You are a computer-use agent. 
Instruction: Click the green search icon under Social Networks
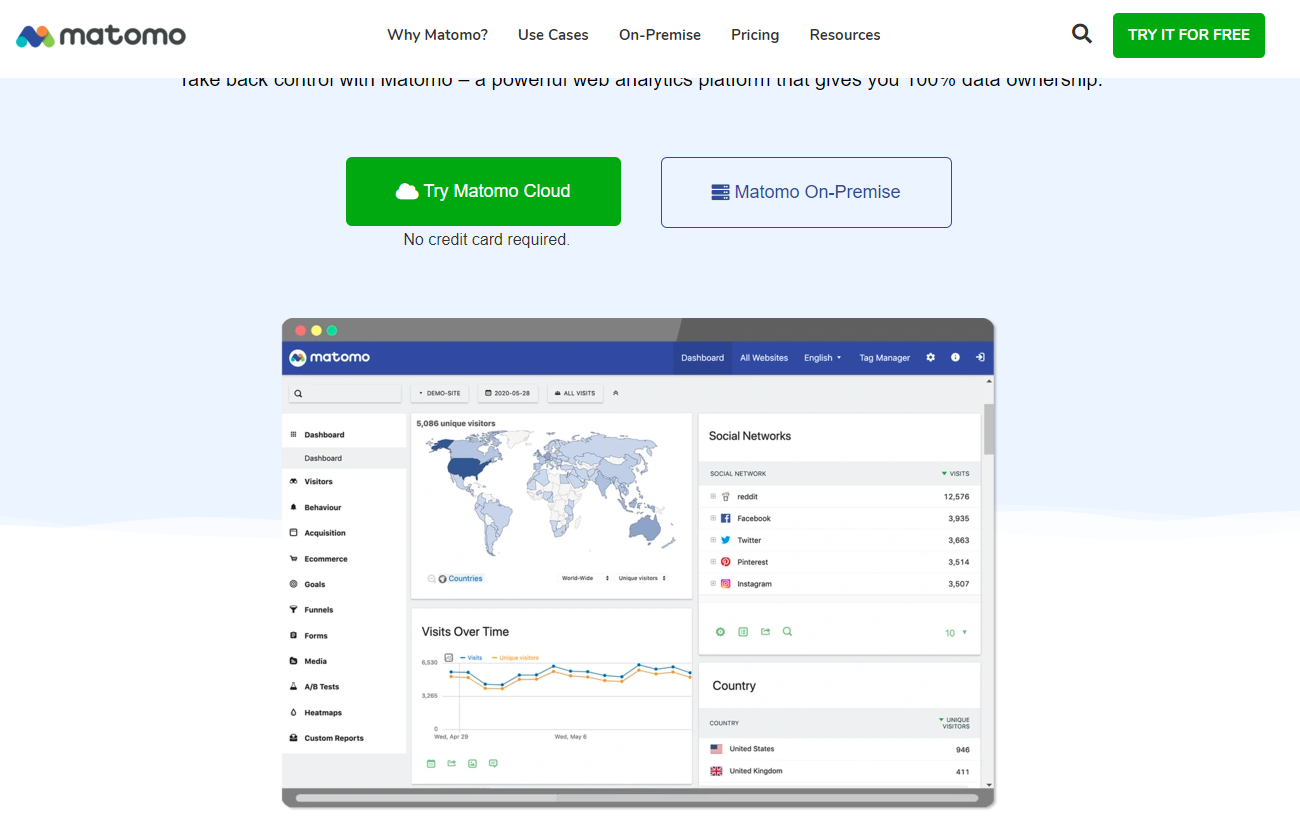(x=787, y=632)
